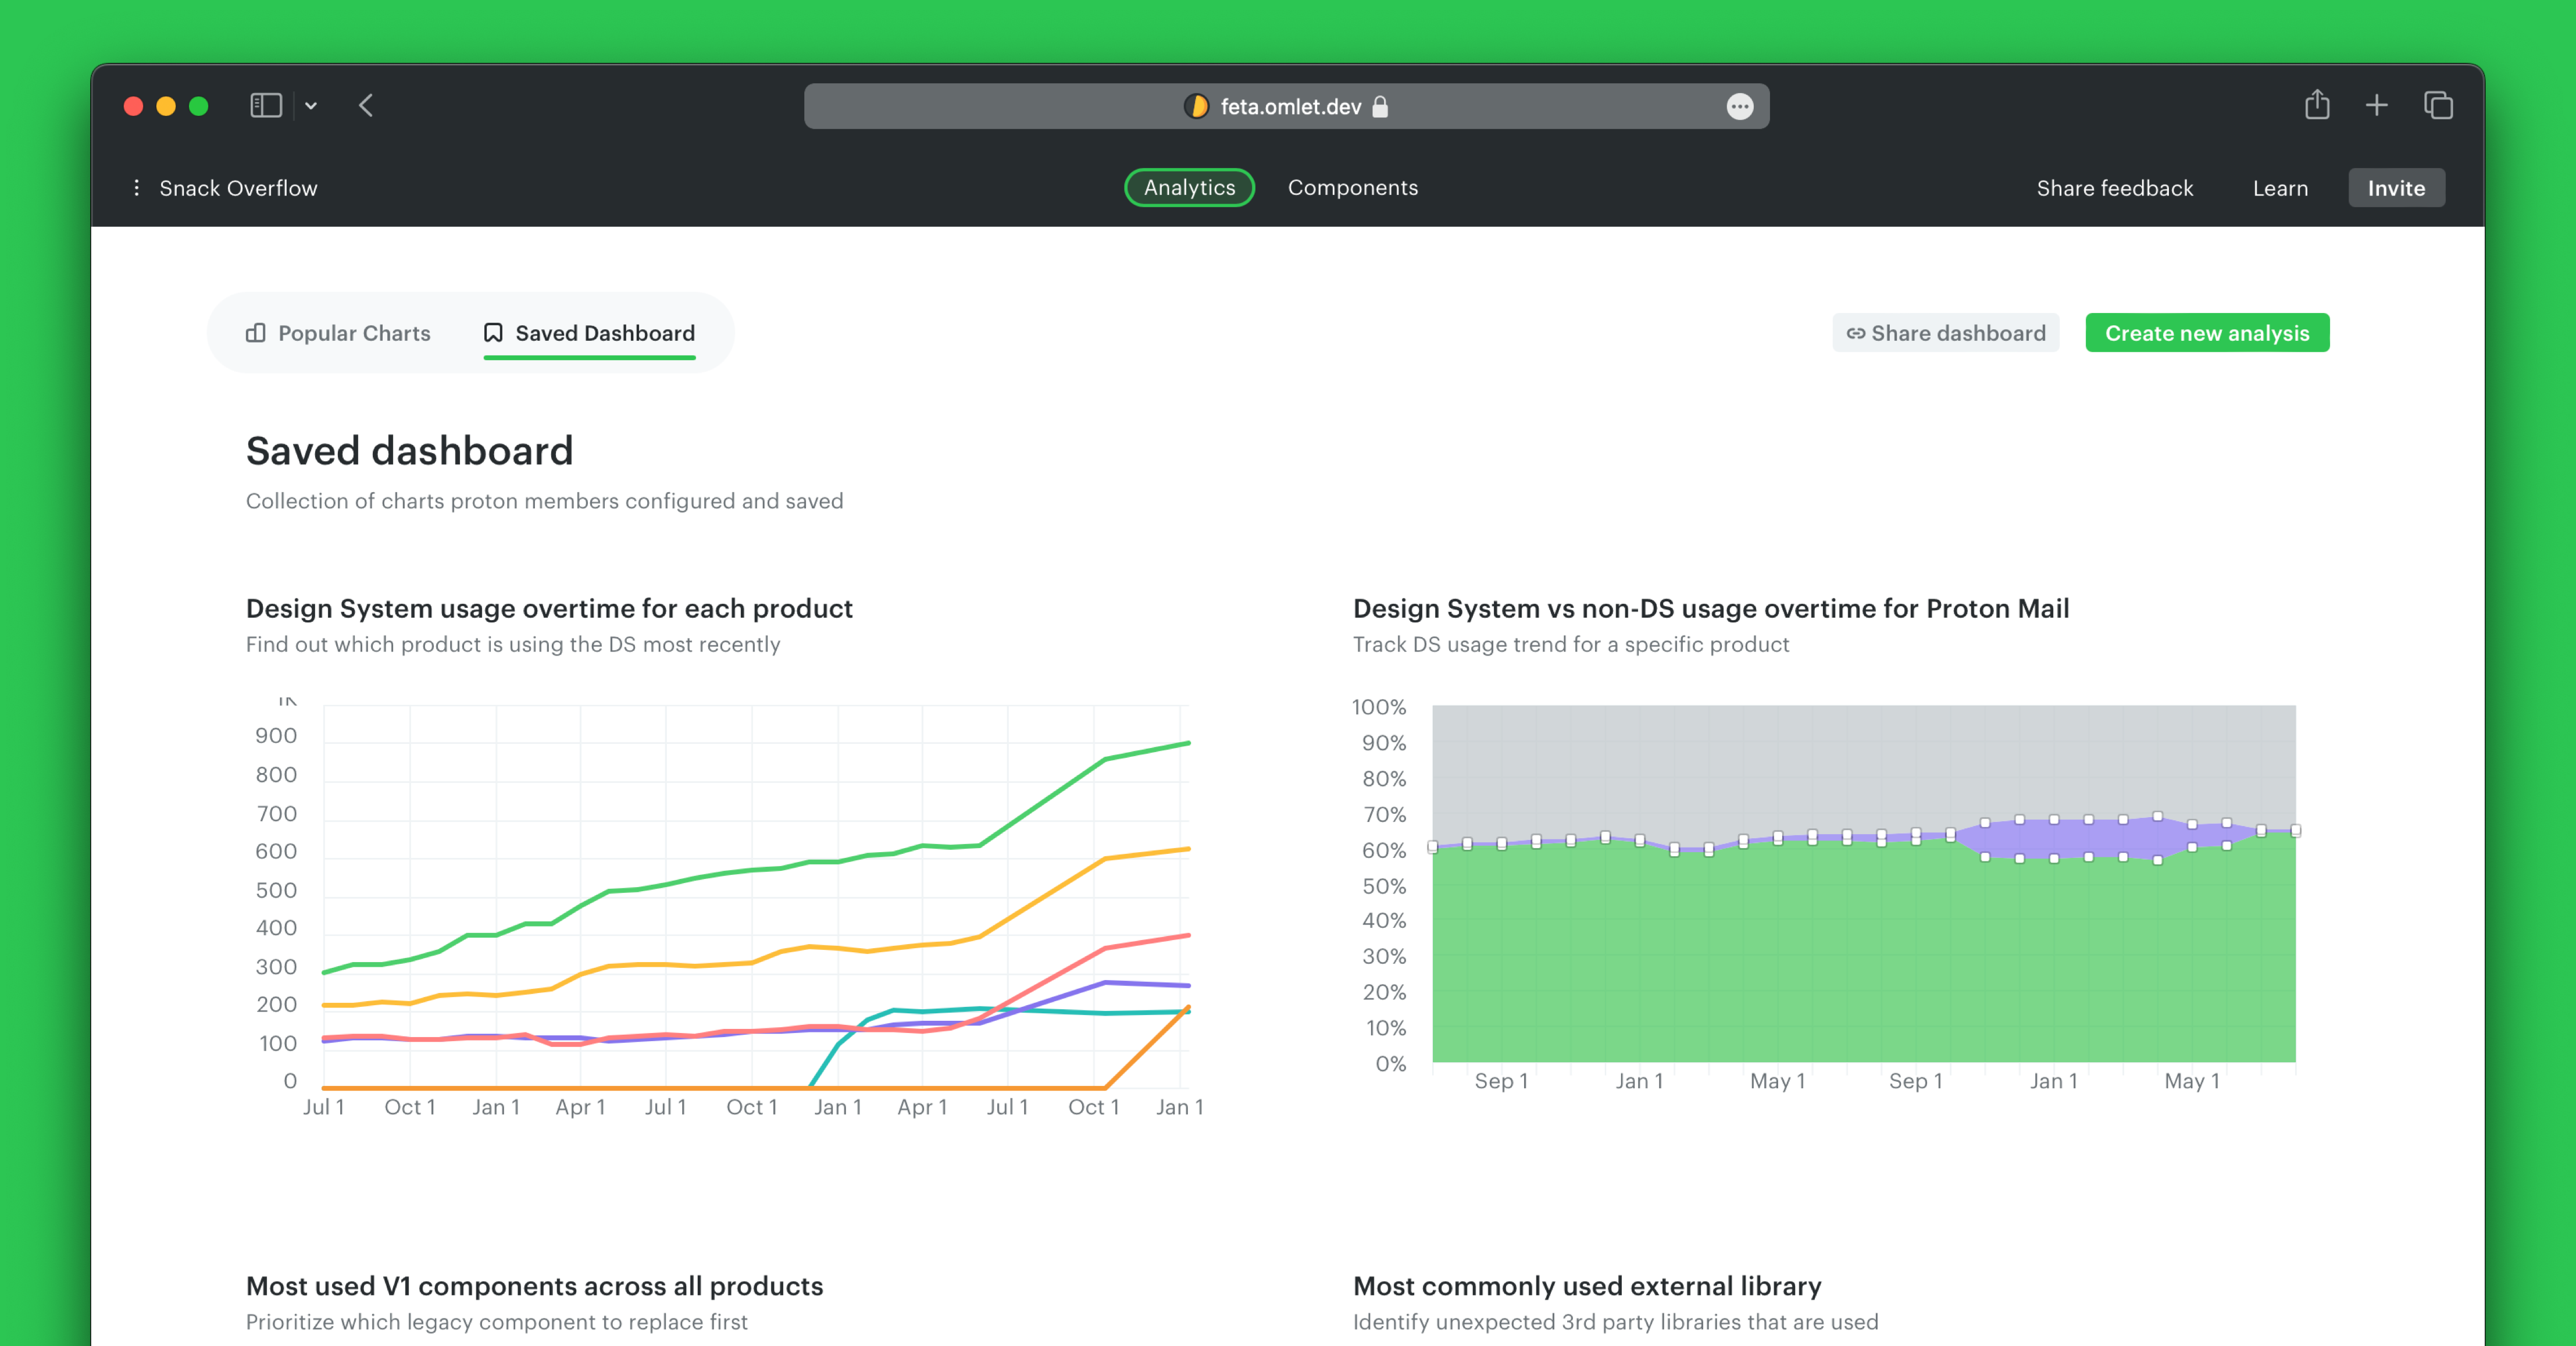Switch to the Components section
Viewport: 2576px width, 1346px height.
(x=1352, y=188)
